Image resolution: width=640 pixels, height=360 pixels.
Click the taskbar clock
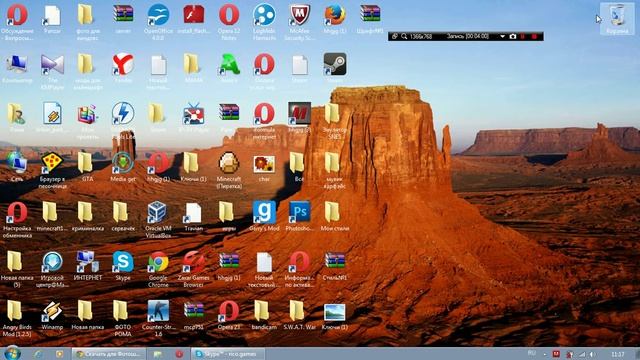click(618, 354)
